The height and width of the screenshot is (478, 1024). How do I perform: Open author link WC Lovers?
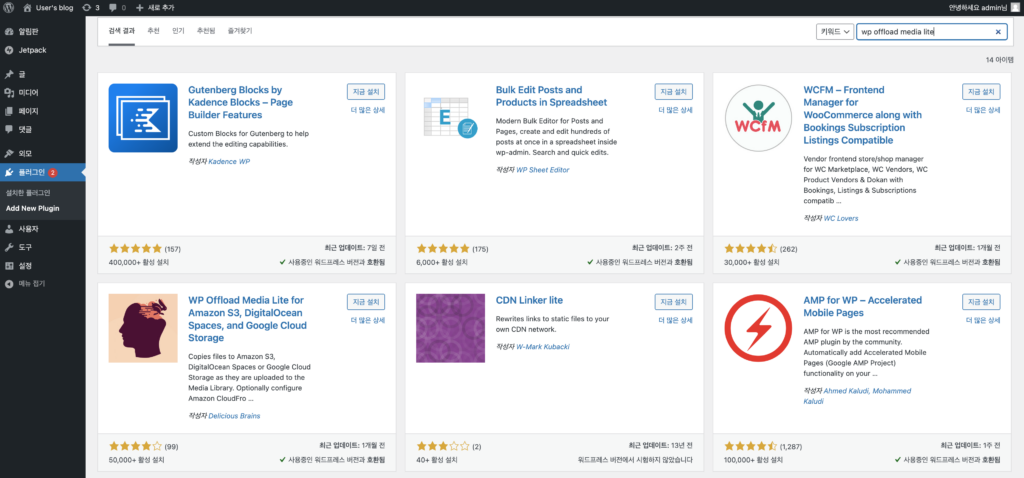[841, 218]
